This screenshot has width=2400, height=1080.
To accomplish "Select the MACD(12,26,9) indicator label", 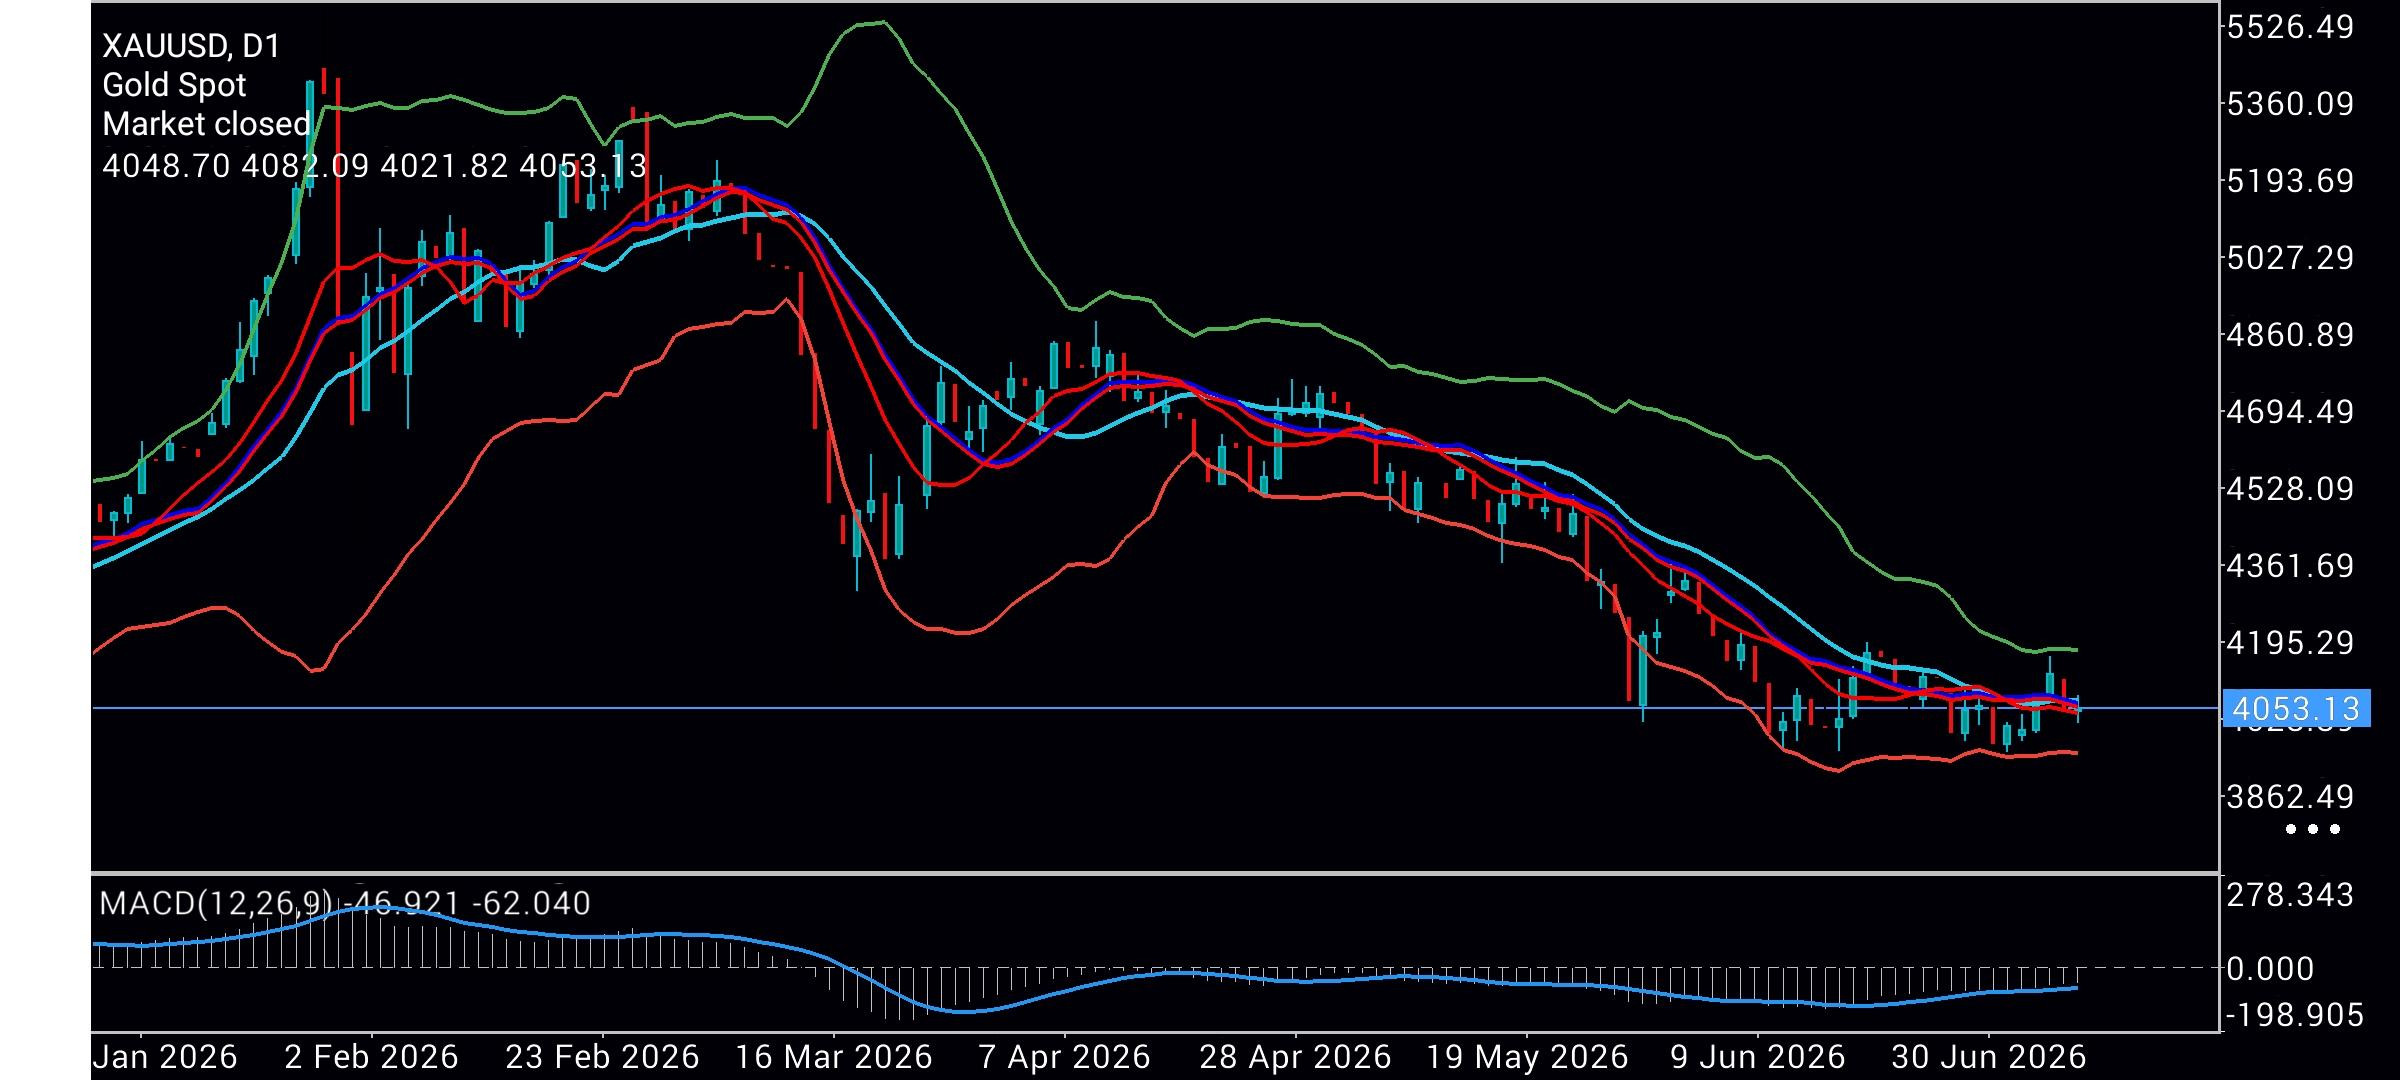I will pos(216,904).
